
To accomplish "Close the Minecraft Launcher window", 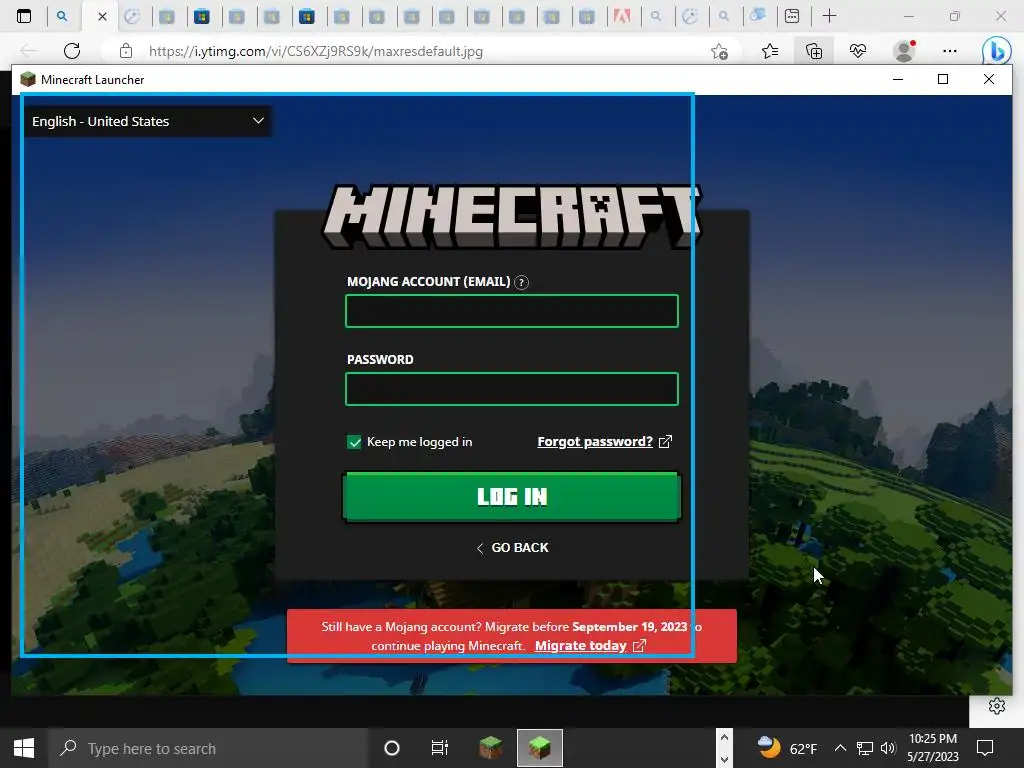I will (989, 80).
